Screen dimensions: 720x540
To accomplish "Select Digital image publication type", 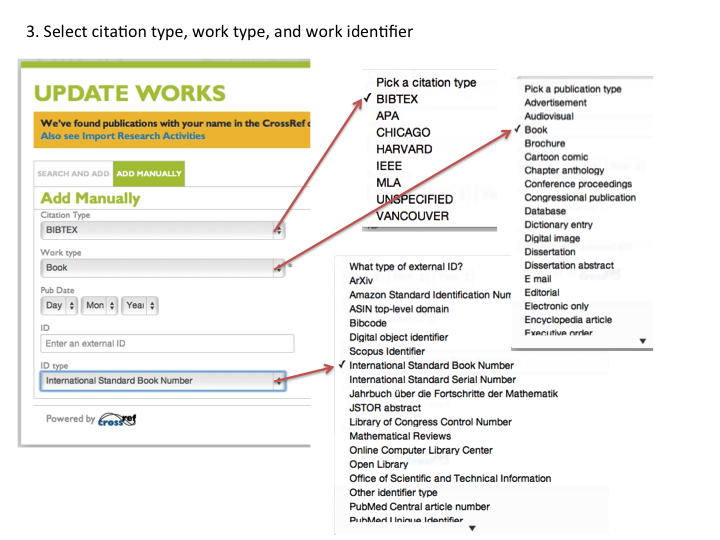I will [552, 238].
